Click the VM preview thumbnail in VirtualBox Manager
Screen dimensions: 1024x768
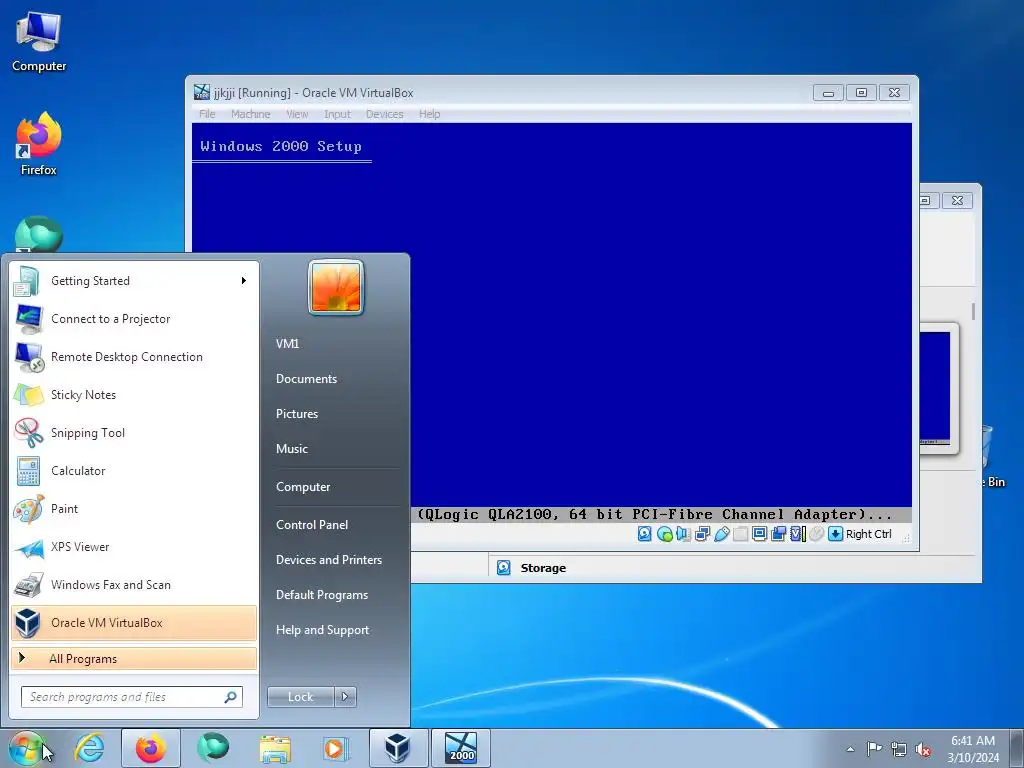point(935,388)
